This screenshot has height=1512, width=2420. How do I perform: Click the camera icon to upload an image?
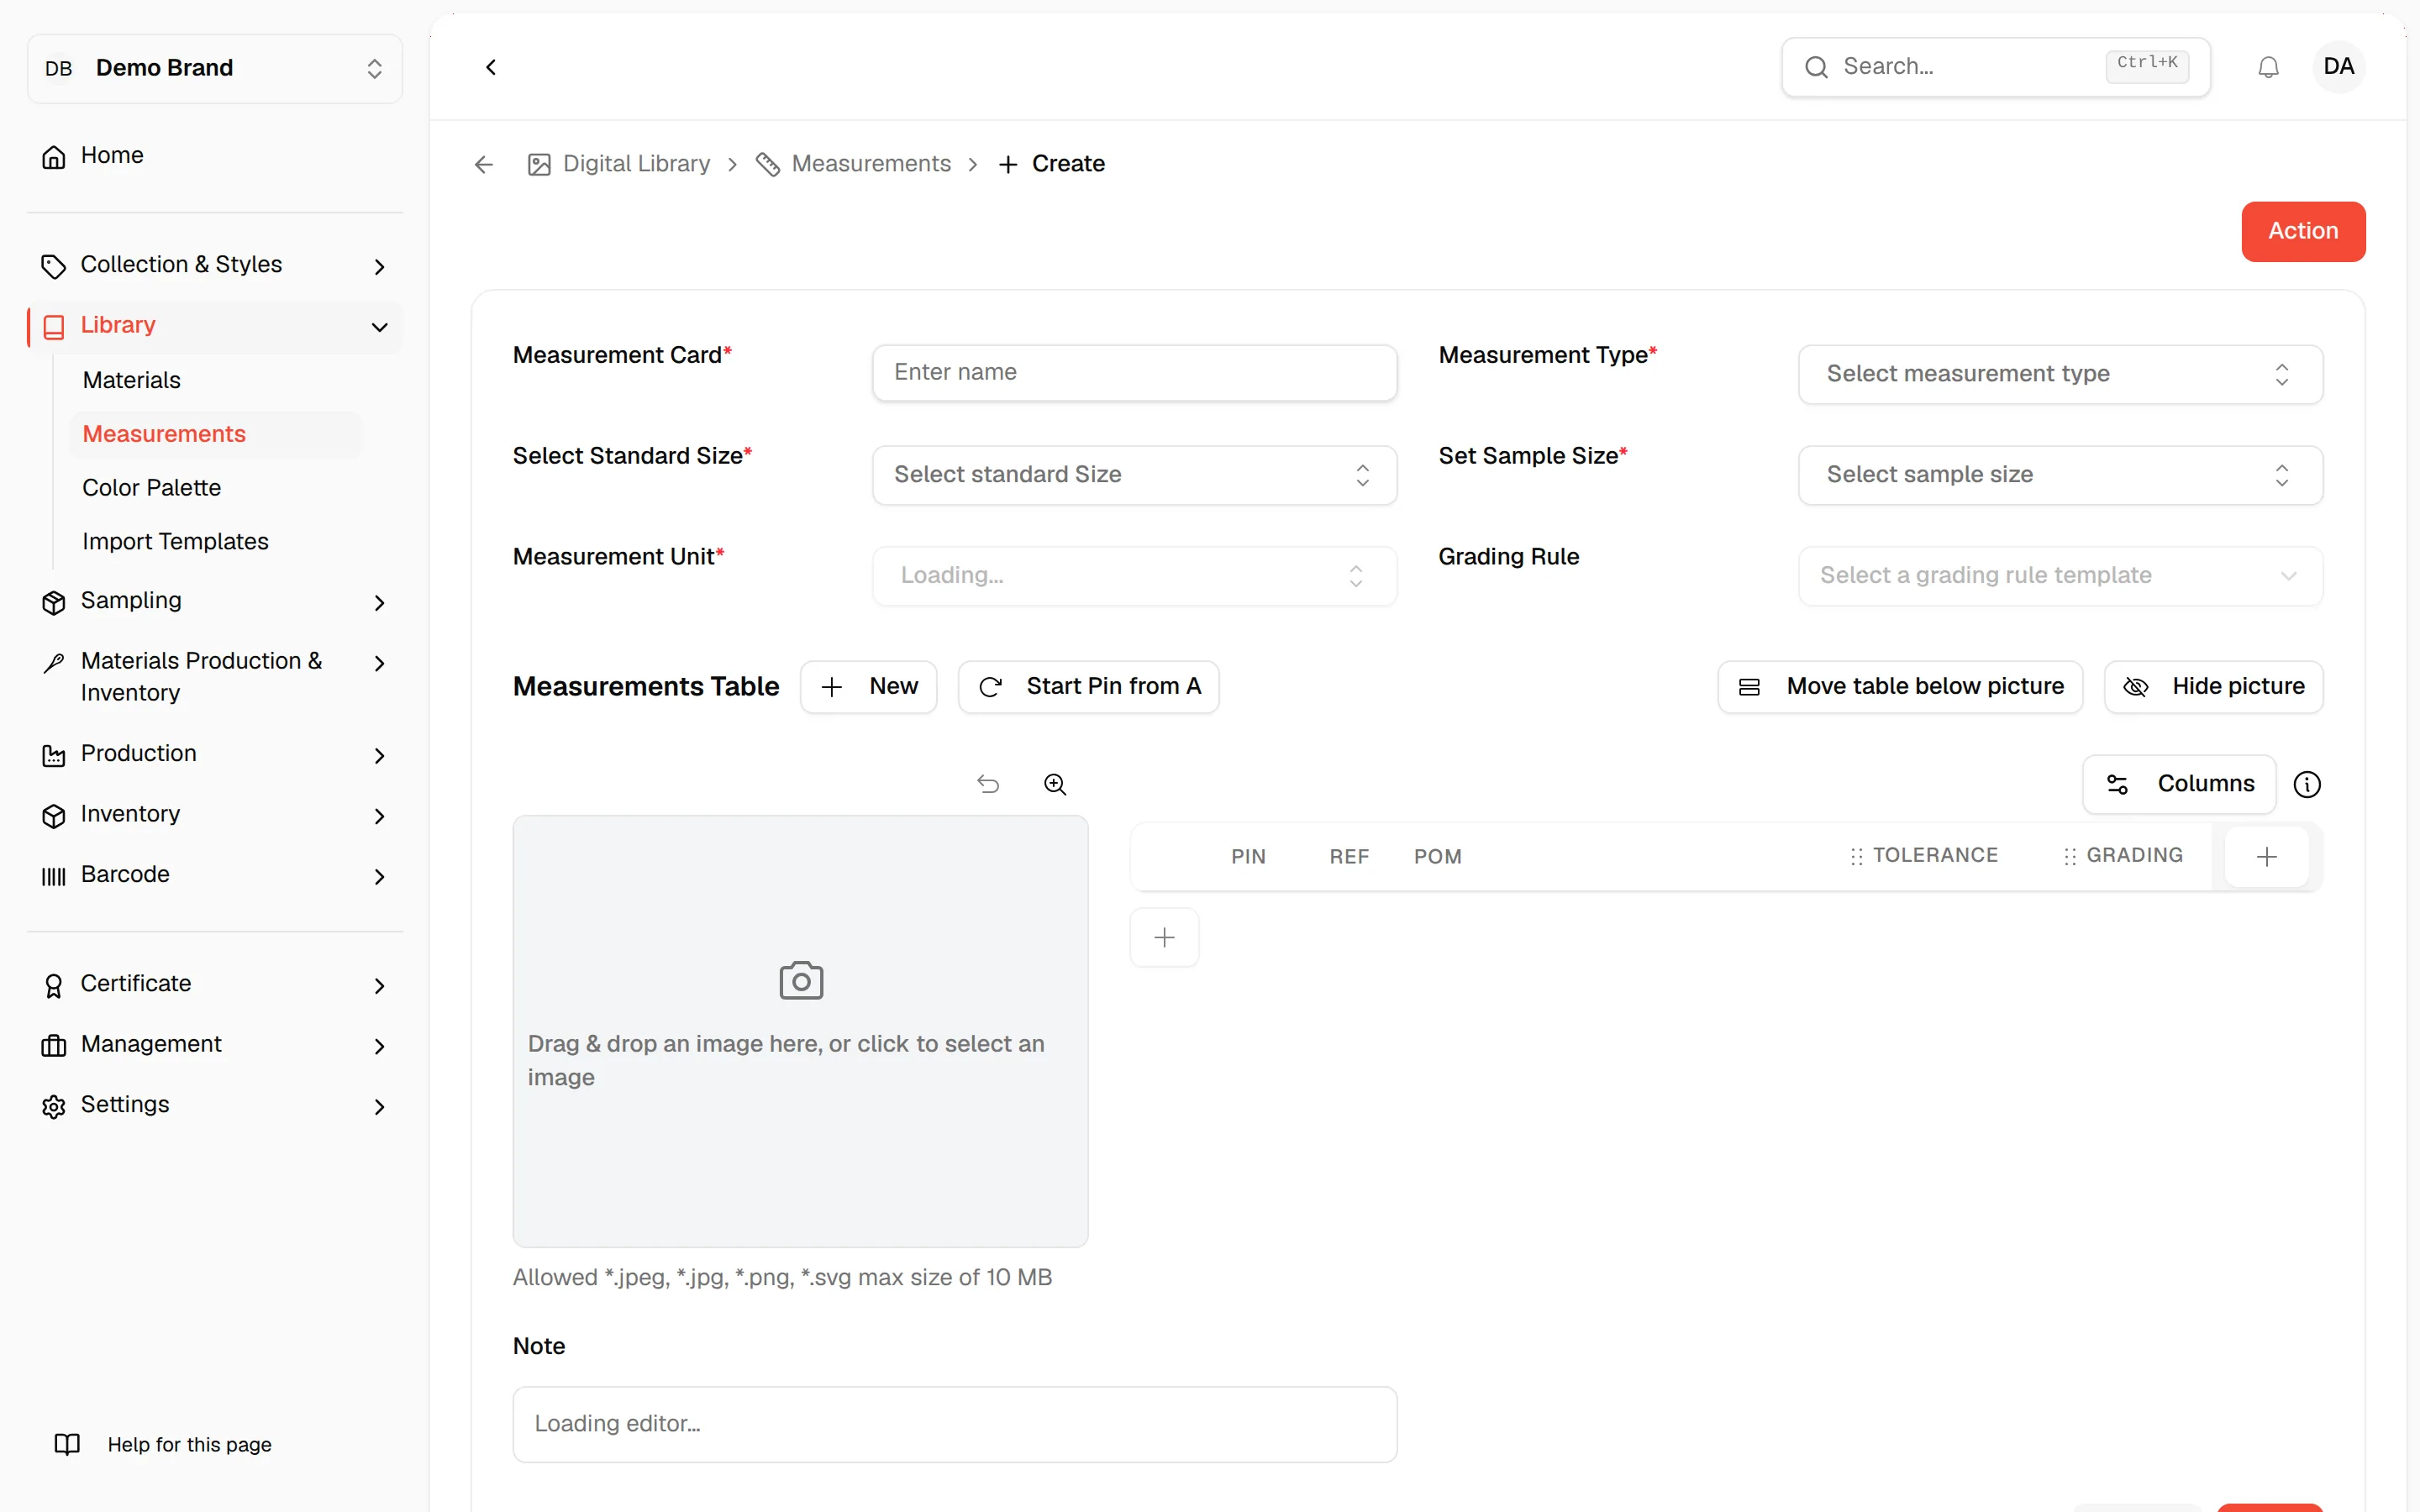pos(801,980)
